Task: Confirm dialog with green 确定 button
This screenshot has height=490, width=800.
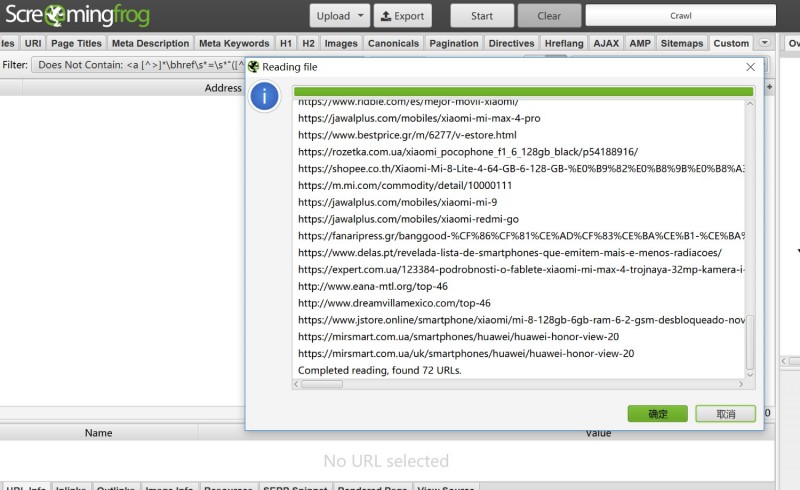Action: click(657, 413)
